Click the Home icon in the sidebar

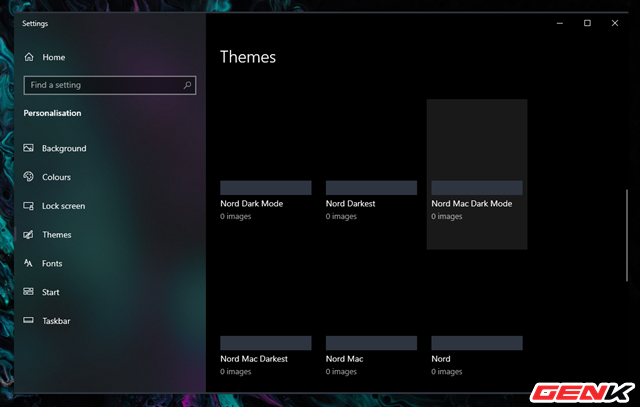point(29,58)
